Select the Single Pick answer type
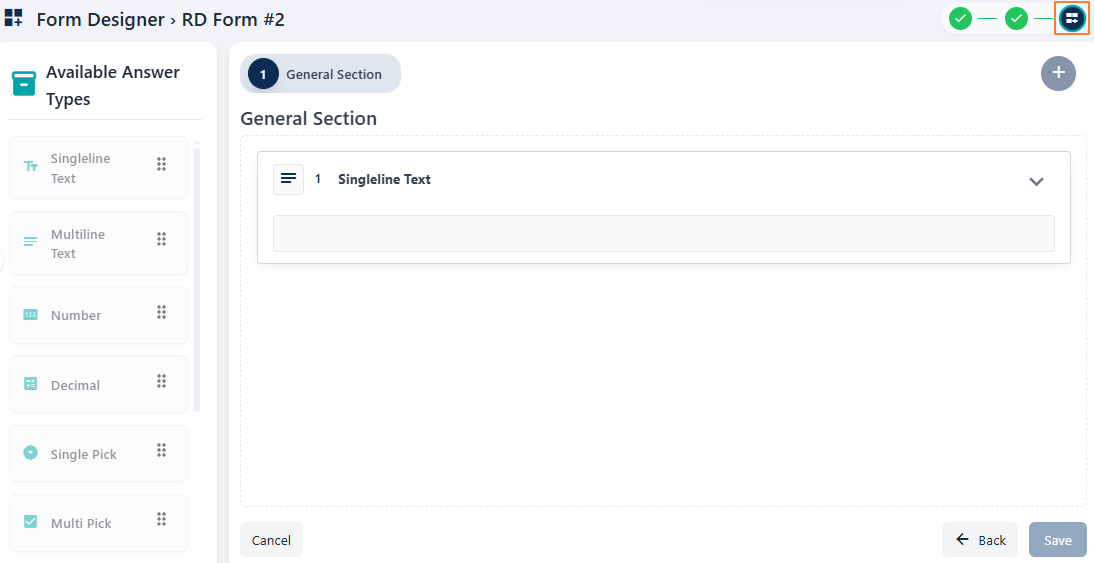Image resolution: width=1094 pixels, height=563 pixels. click(84, 454)
